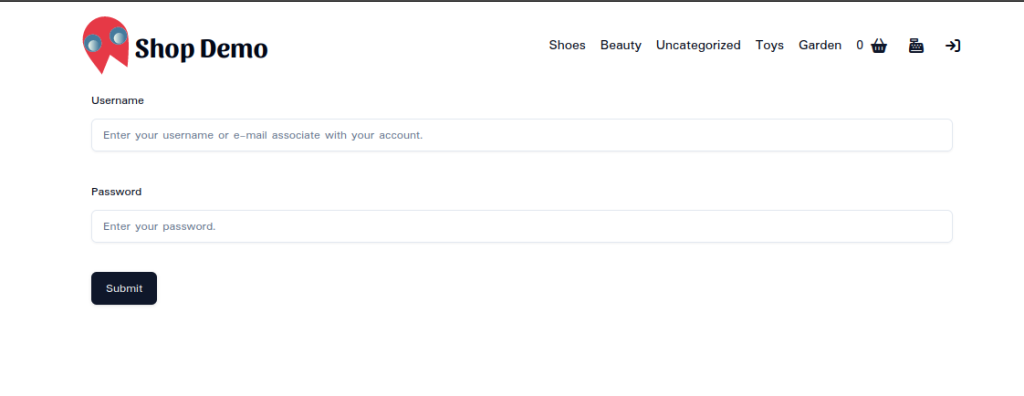Click the Username label
The width and height of the screenshot is (1024, 396).
click(118, 101)
